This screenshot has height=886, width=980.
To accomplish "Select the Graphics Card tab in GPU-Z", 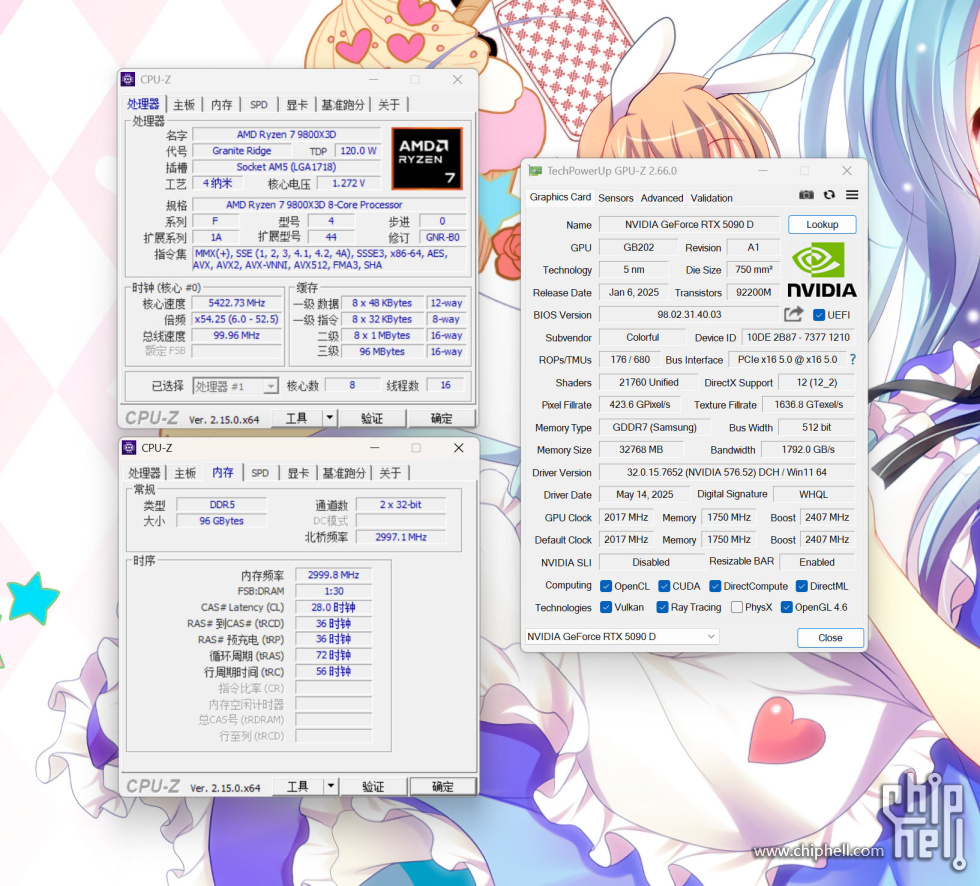I will click(560, 197).
